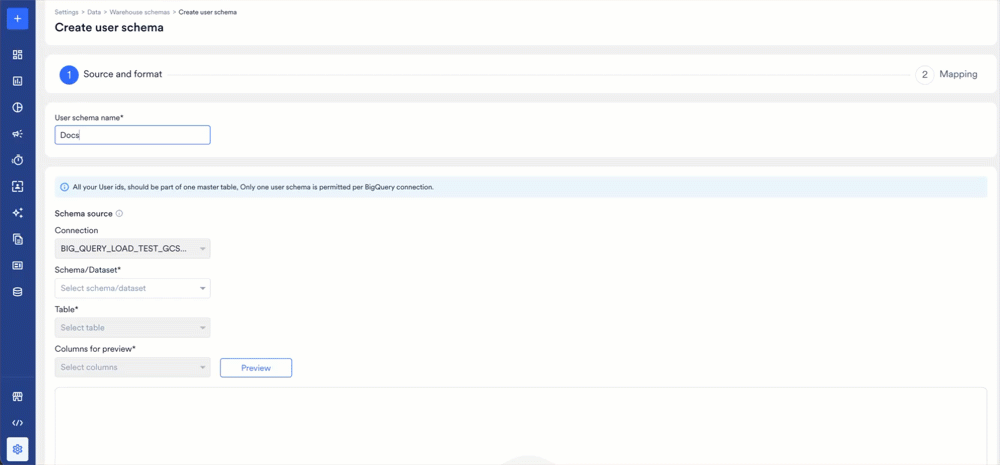Image resolution: width=1000 pixels, height=465 pixels.
Task: Open the bar chart analytics icon in sidebar
Action: (x=17, y=81)
